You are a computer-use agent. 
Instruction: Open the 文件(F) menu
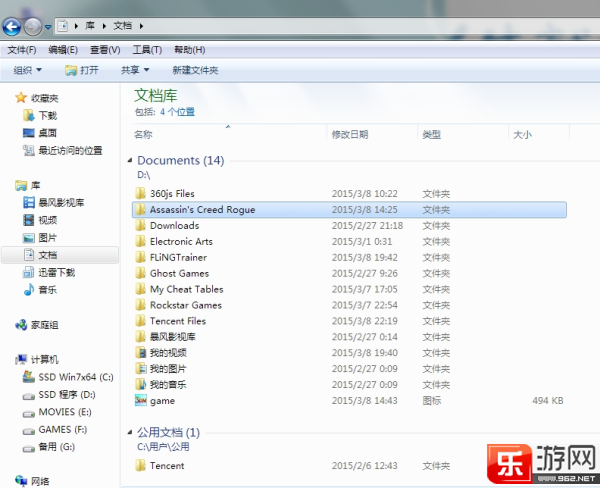(x=22, y=50)
